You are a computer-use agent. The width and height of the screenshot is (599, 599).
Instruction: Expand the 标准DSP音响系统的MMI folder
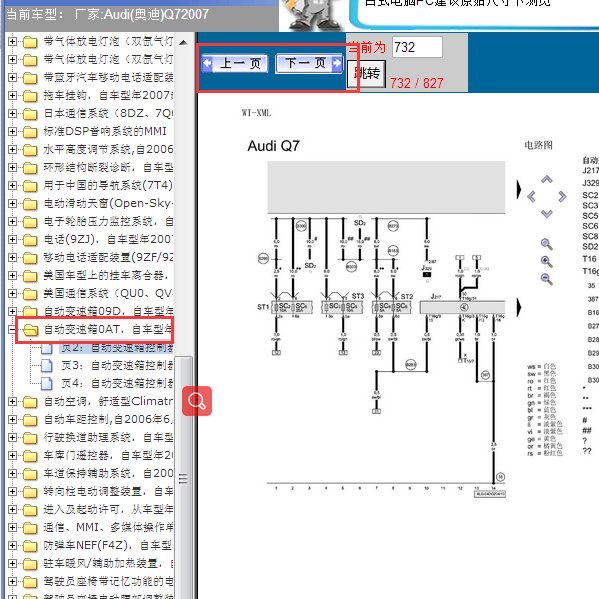point(12,131)
